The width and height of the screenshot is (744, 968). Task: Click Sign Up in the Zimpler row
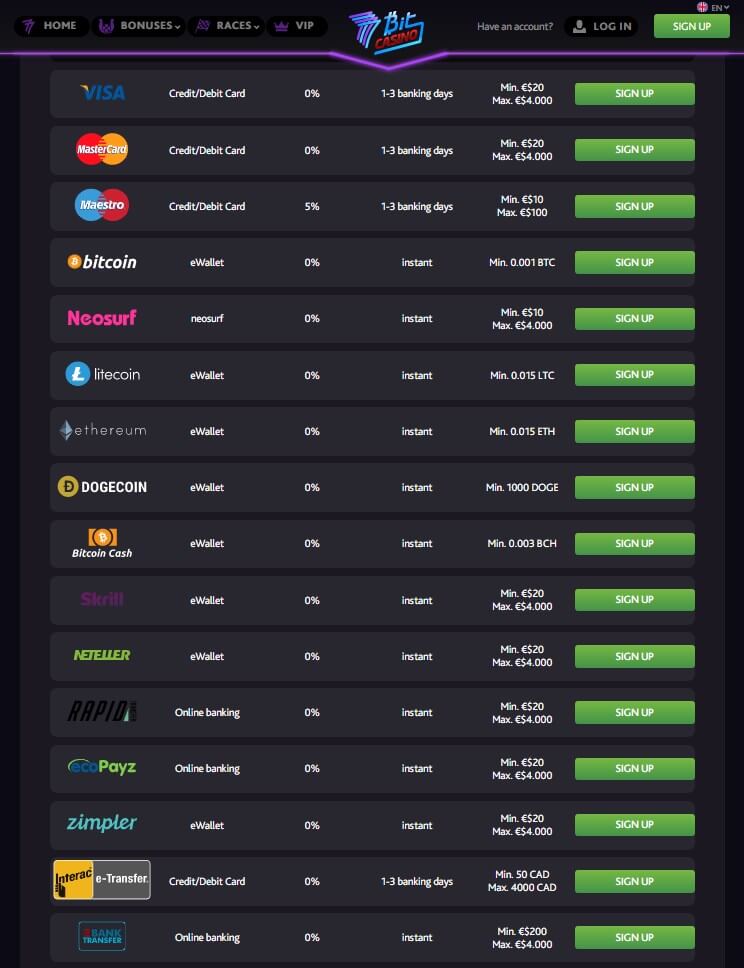(x=634, y=825)
